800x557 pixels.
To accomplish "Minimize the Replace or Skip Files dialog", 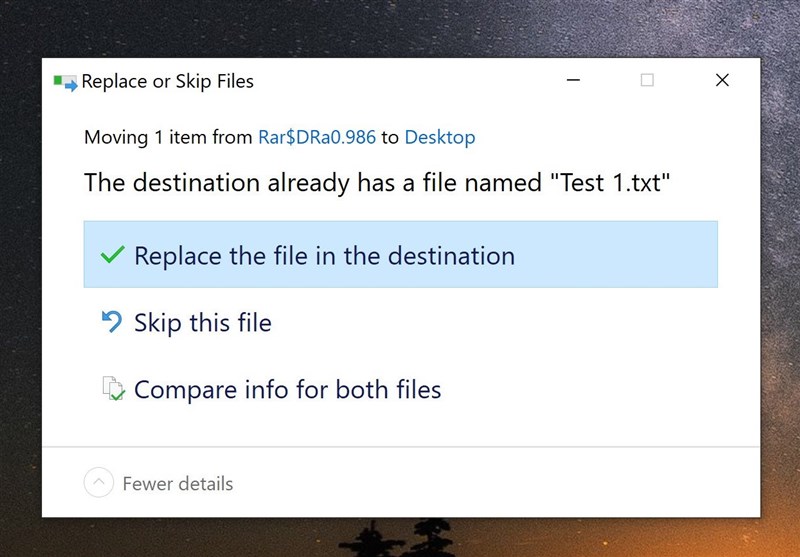I will (573, 81).
